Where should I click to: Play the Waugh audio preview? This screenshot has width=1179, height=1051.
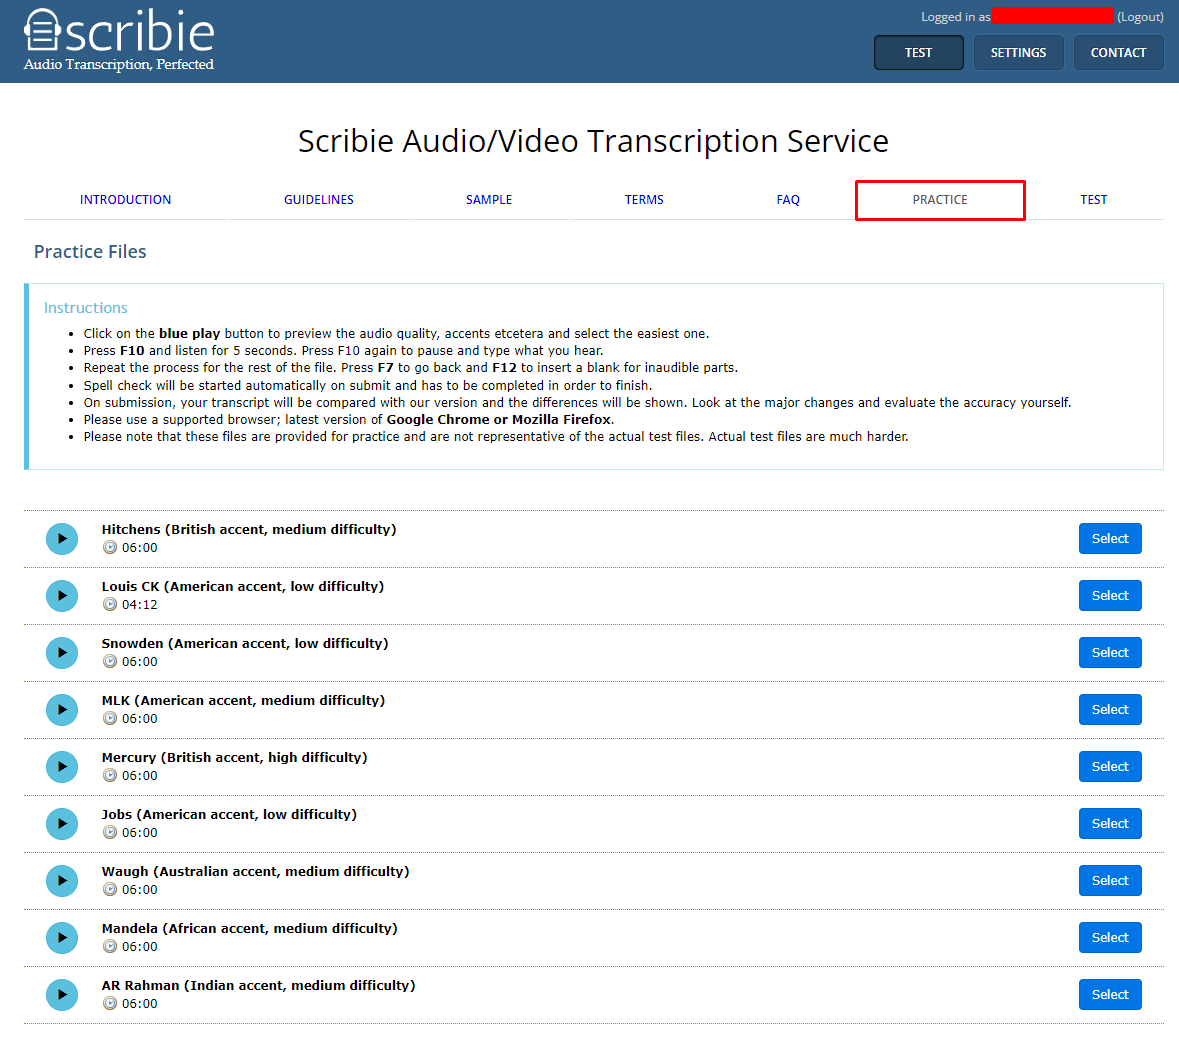(x=62, y=882)
